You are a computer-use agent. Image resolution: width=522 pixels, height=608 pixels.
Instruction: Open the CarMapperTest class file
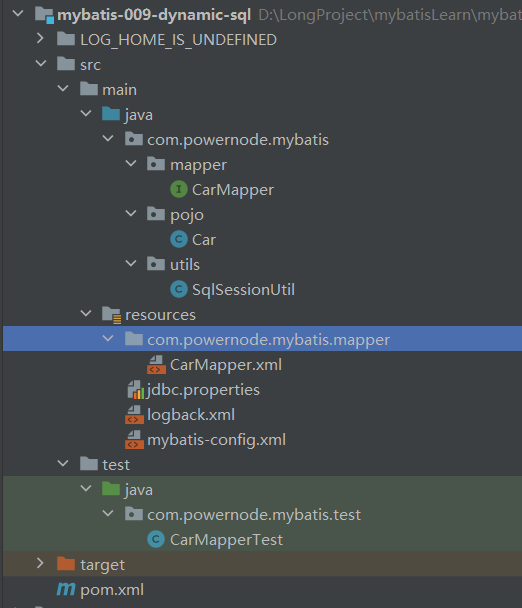pyautogui.click(x=226, y=540)
